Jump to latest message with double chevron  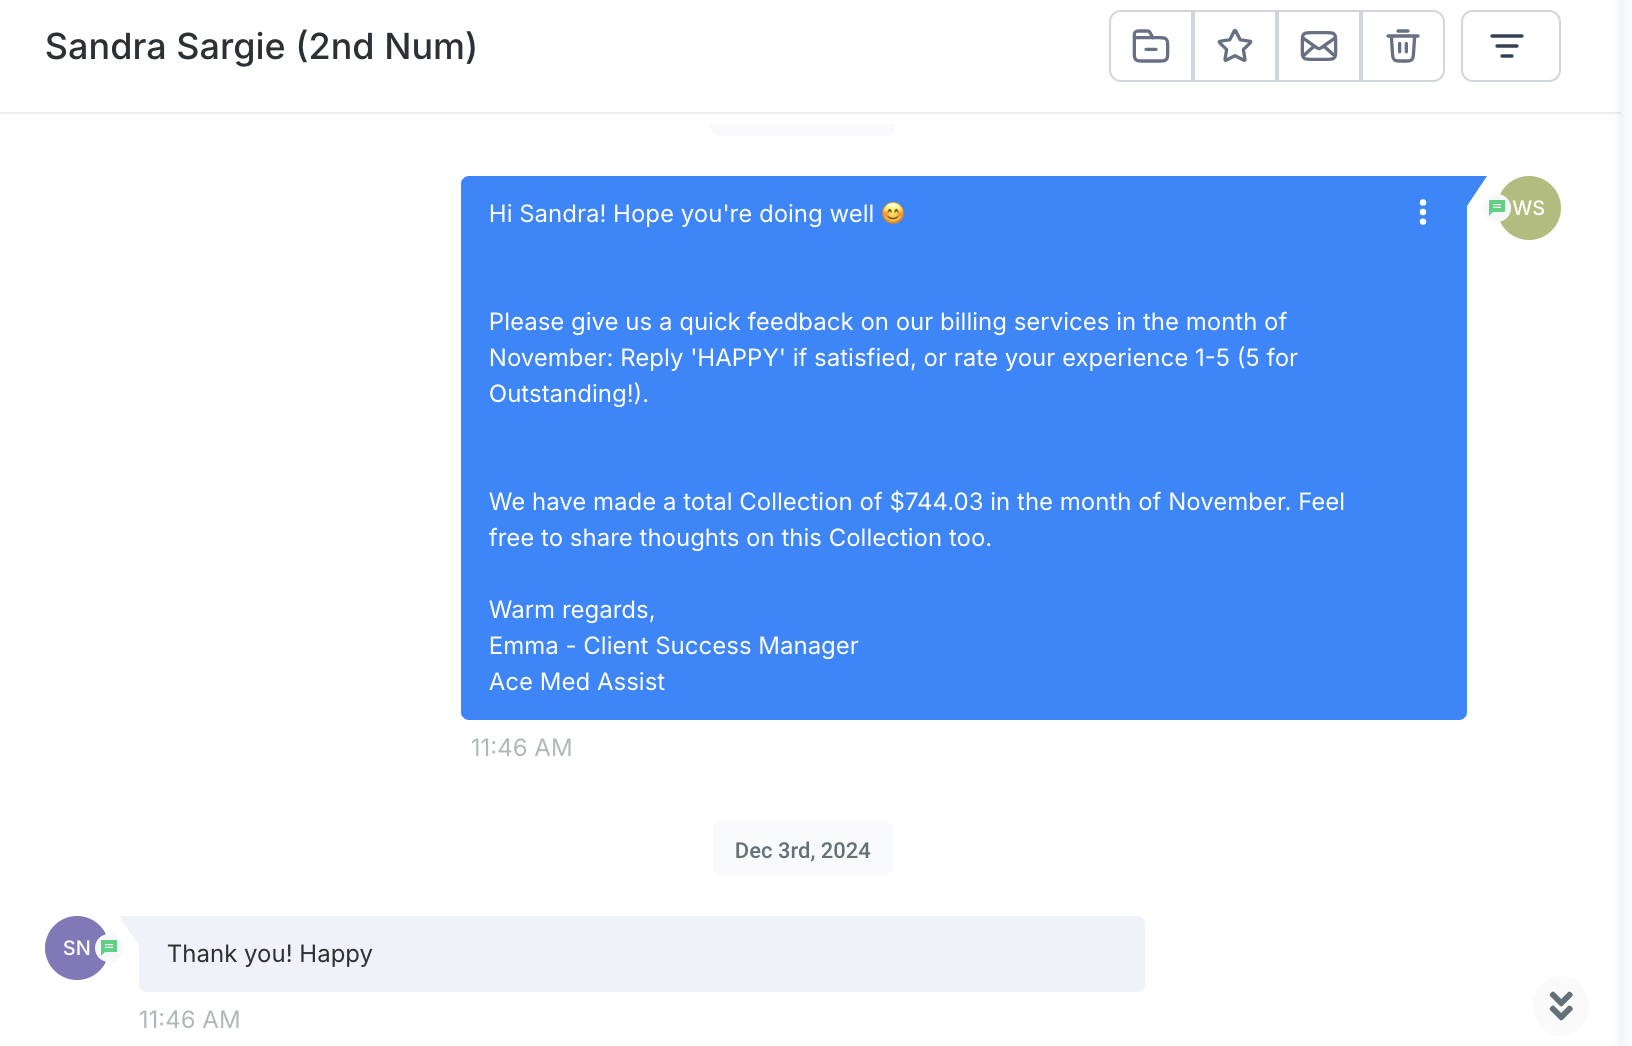point(1561,1005)
